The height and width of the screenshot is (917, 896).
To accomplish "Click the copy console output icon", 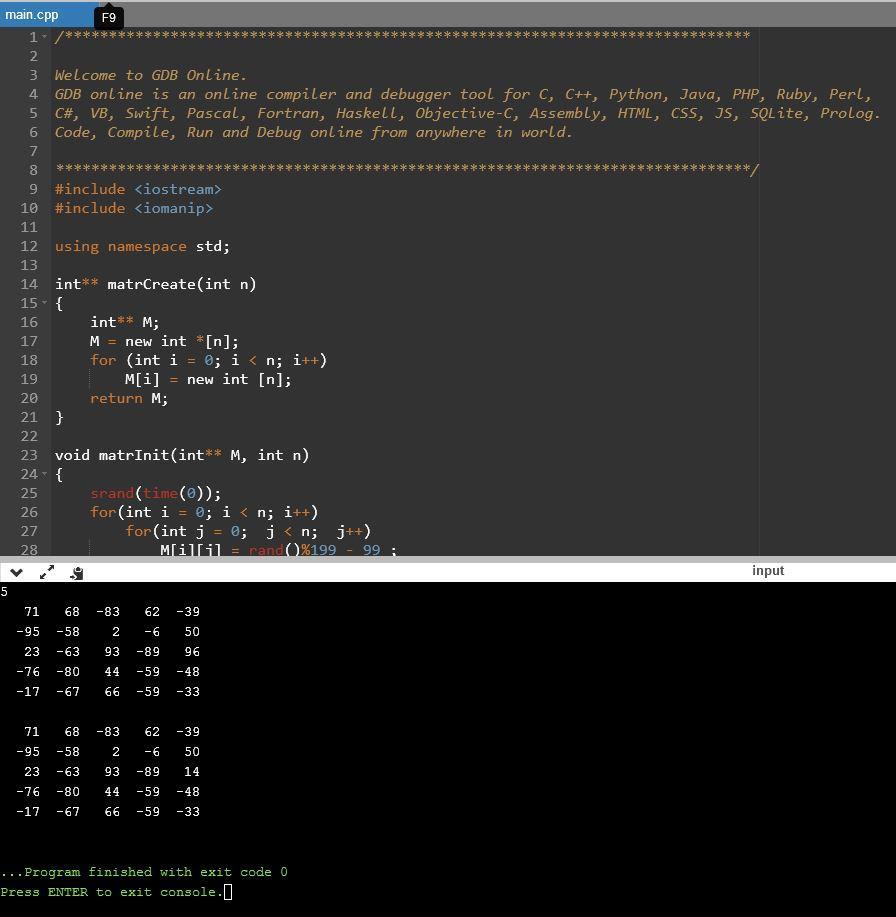I will point(77,572).
